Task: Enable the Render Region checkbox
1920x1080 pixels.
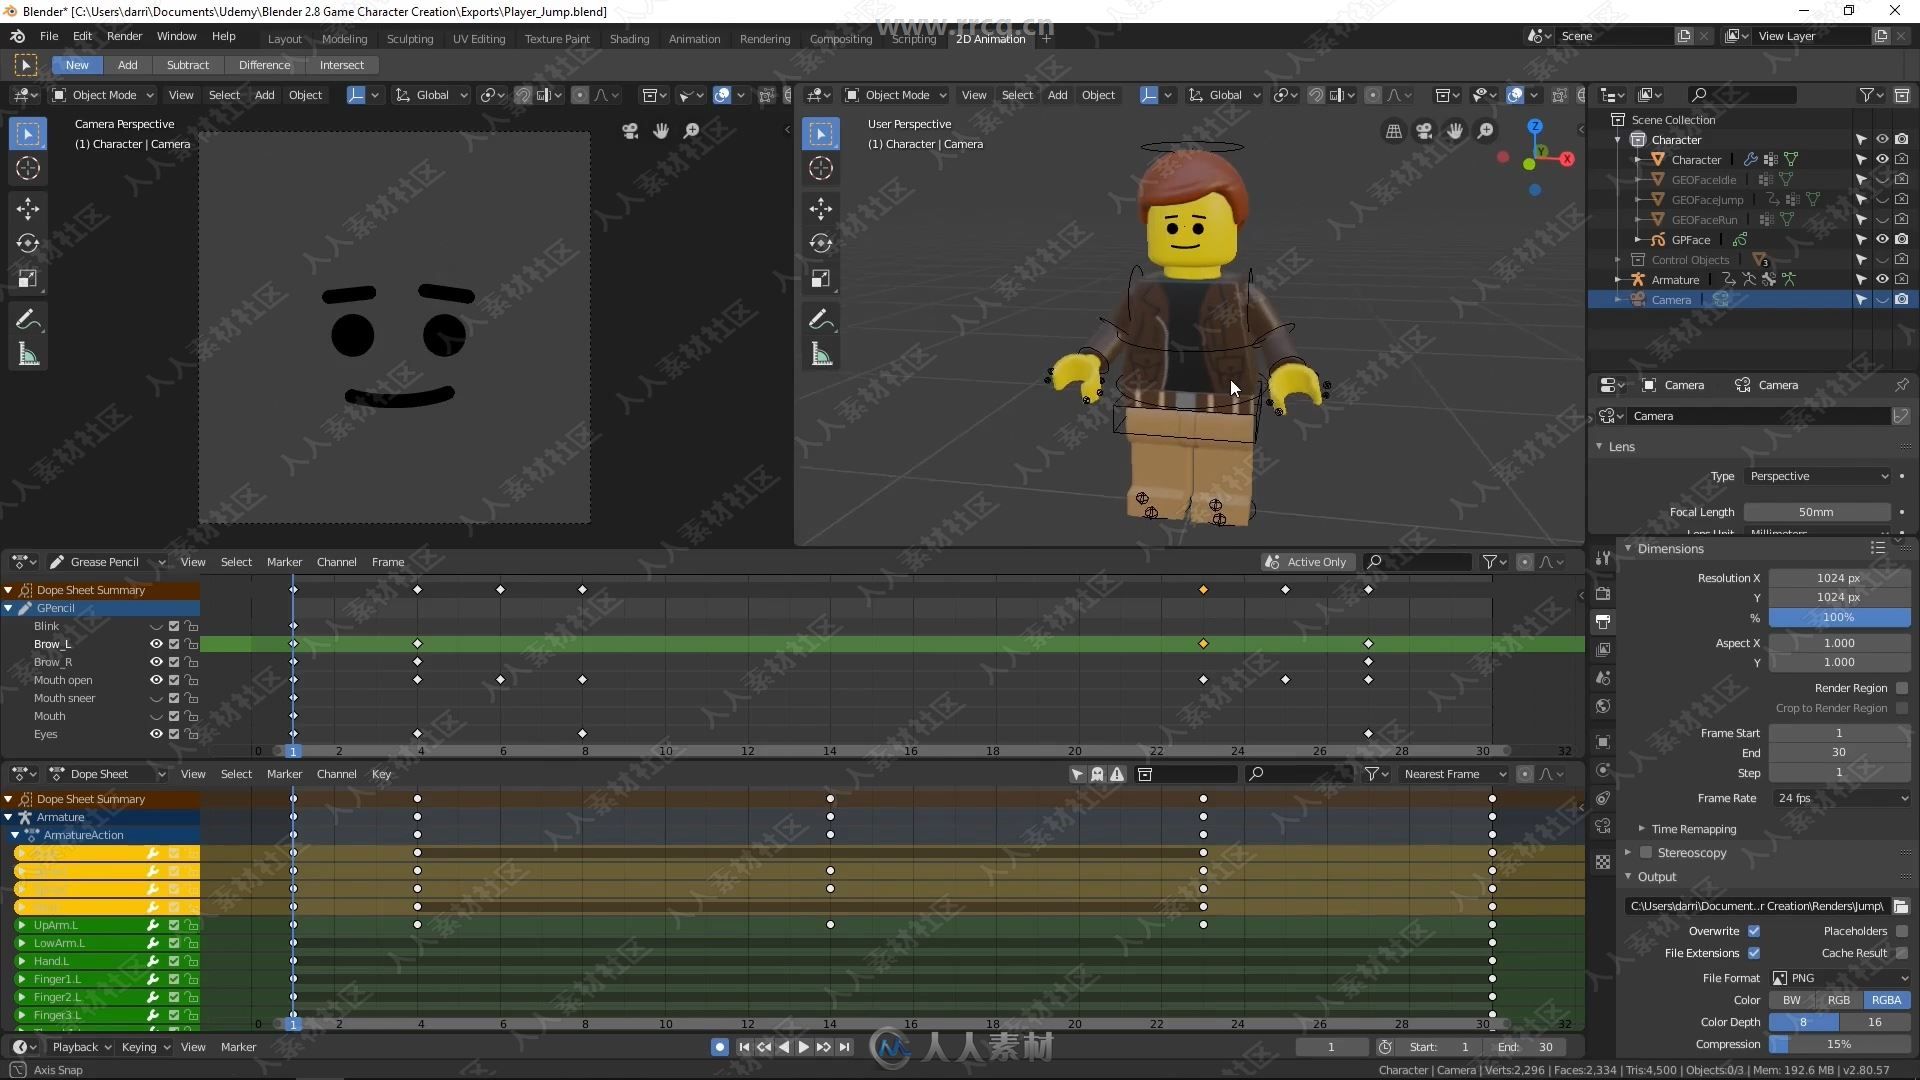Action: point(1902,688)
